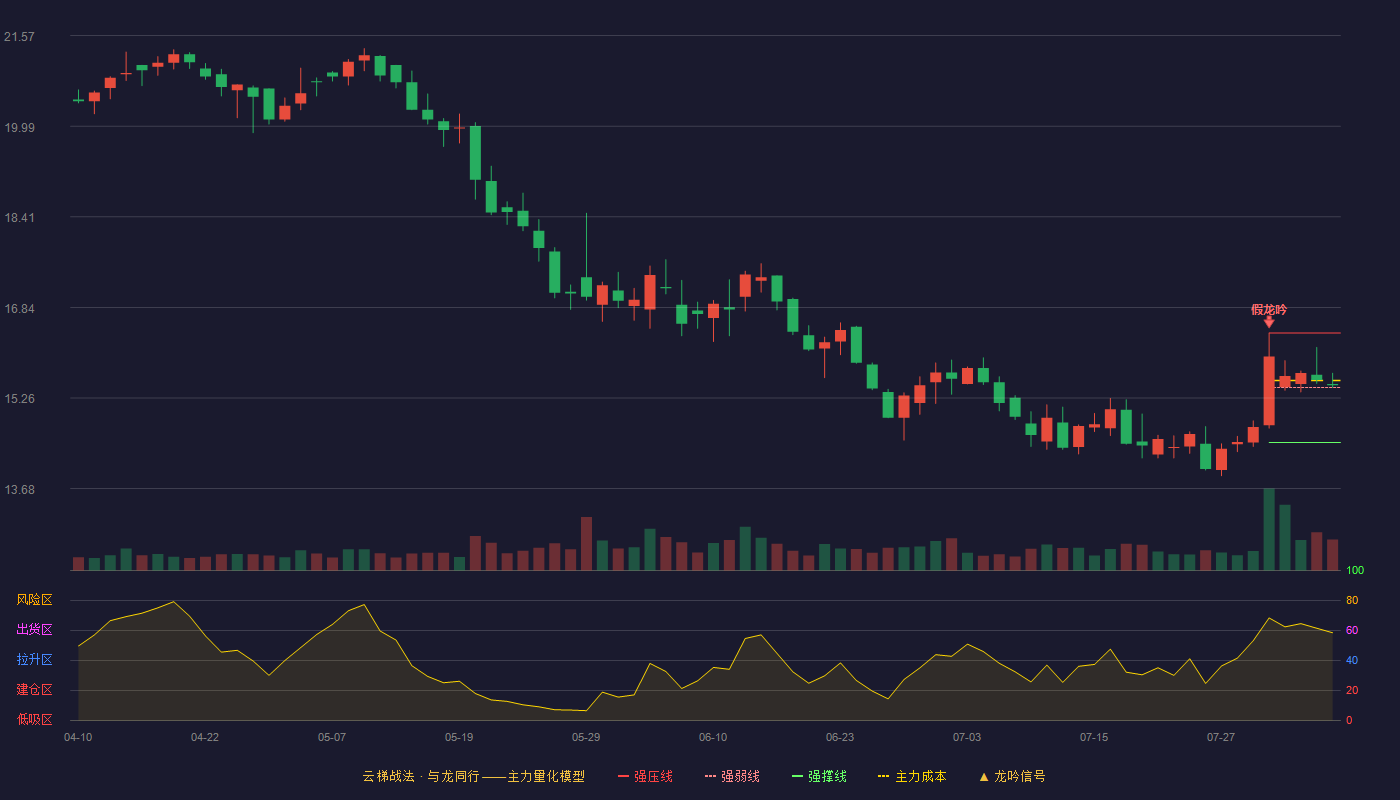The height and width of the screenshot is (800, 1400).
Task: Click the 建仓区 zone label
Action: [34, 690]
